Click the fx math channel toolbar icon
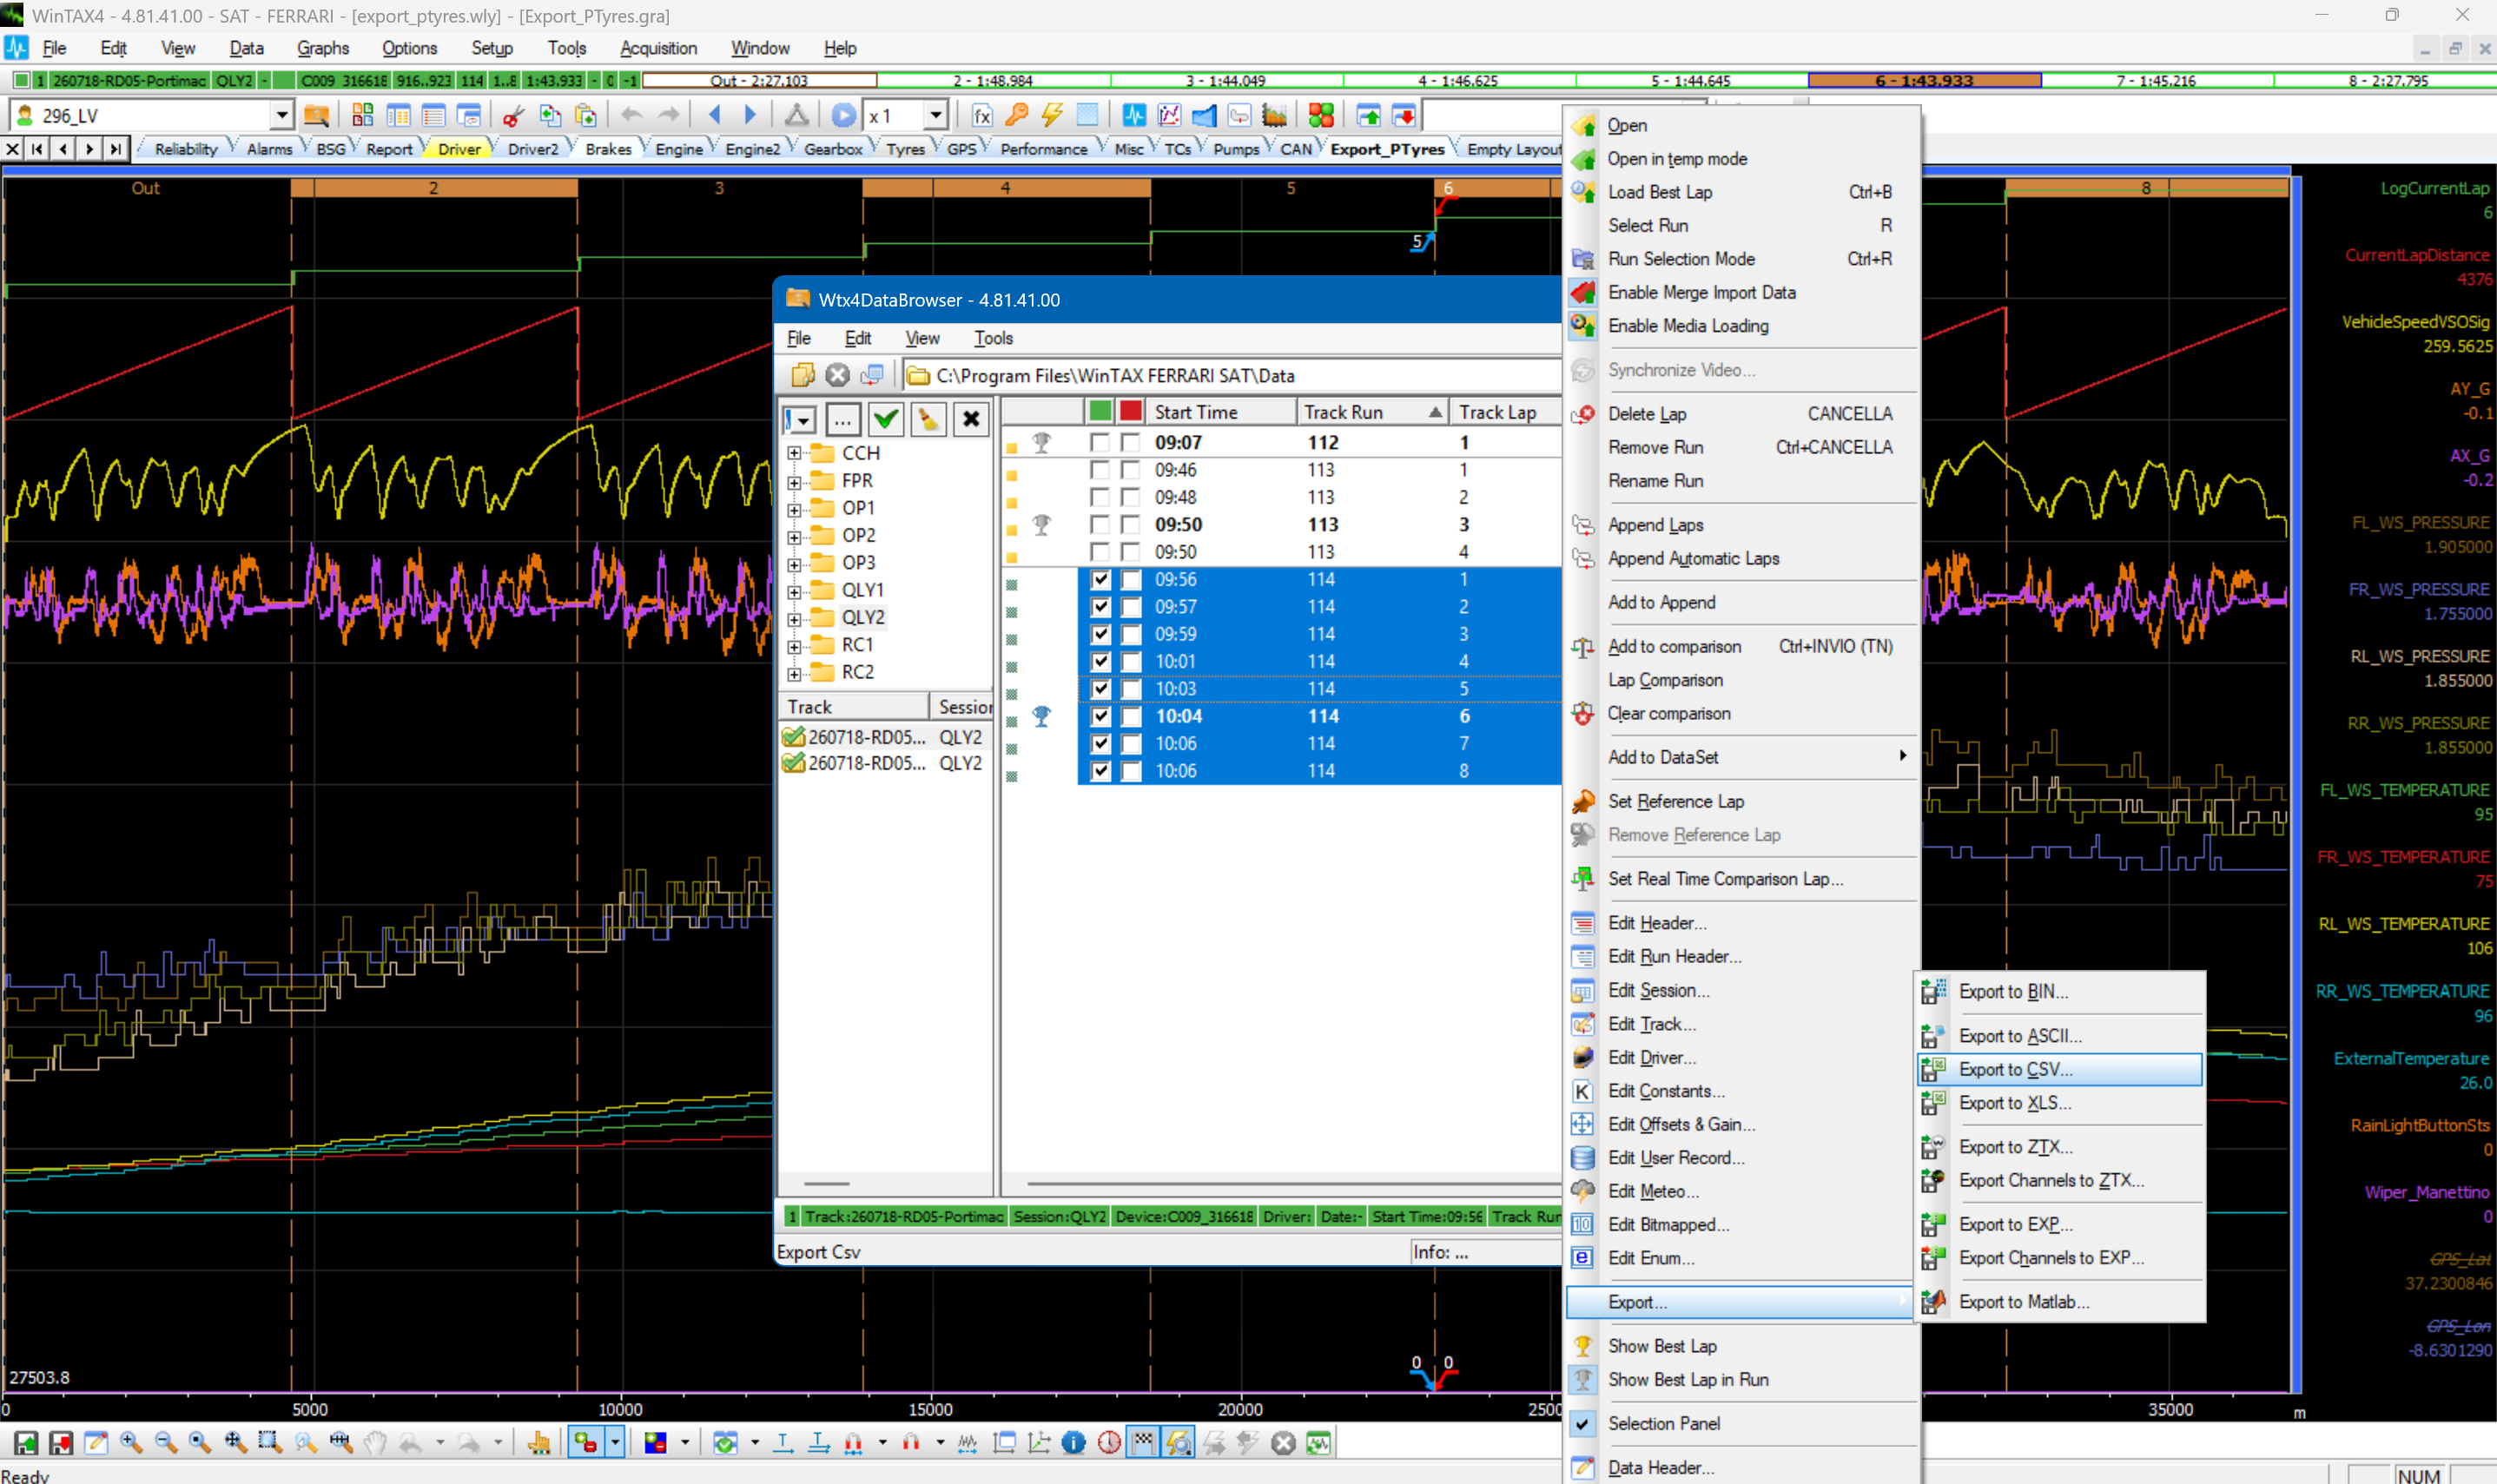This screenshot has width=2497, height=1484. coord(981,116)
